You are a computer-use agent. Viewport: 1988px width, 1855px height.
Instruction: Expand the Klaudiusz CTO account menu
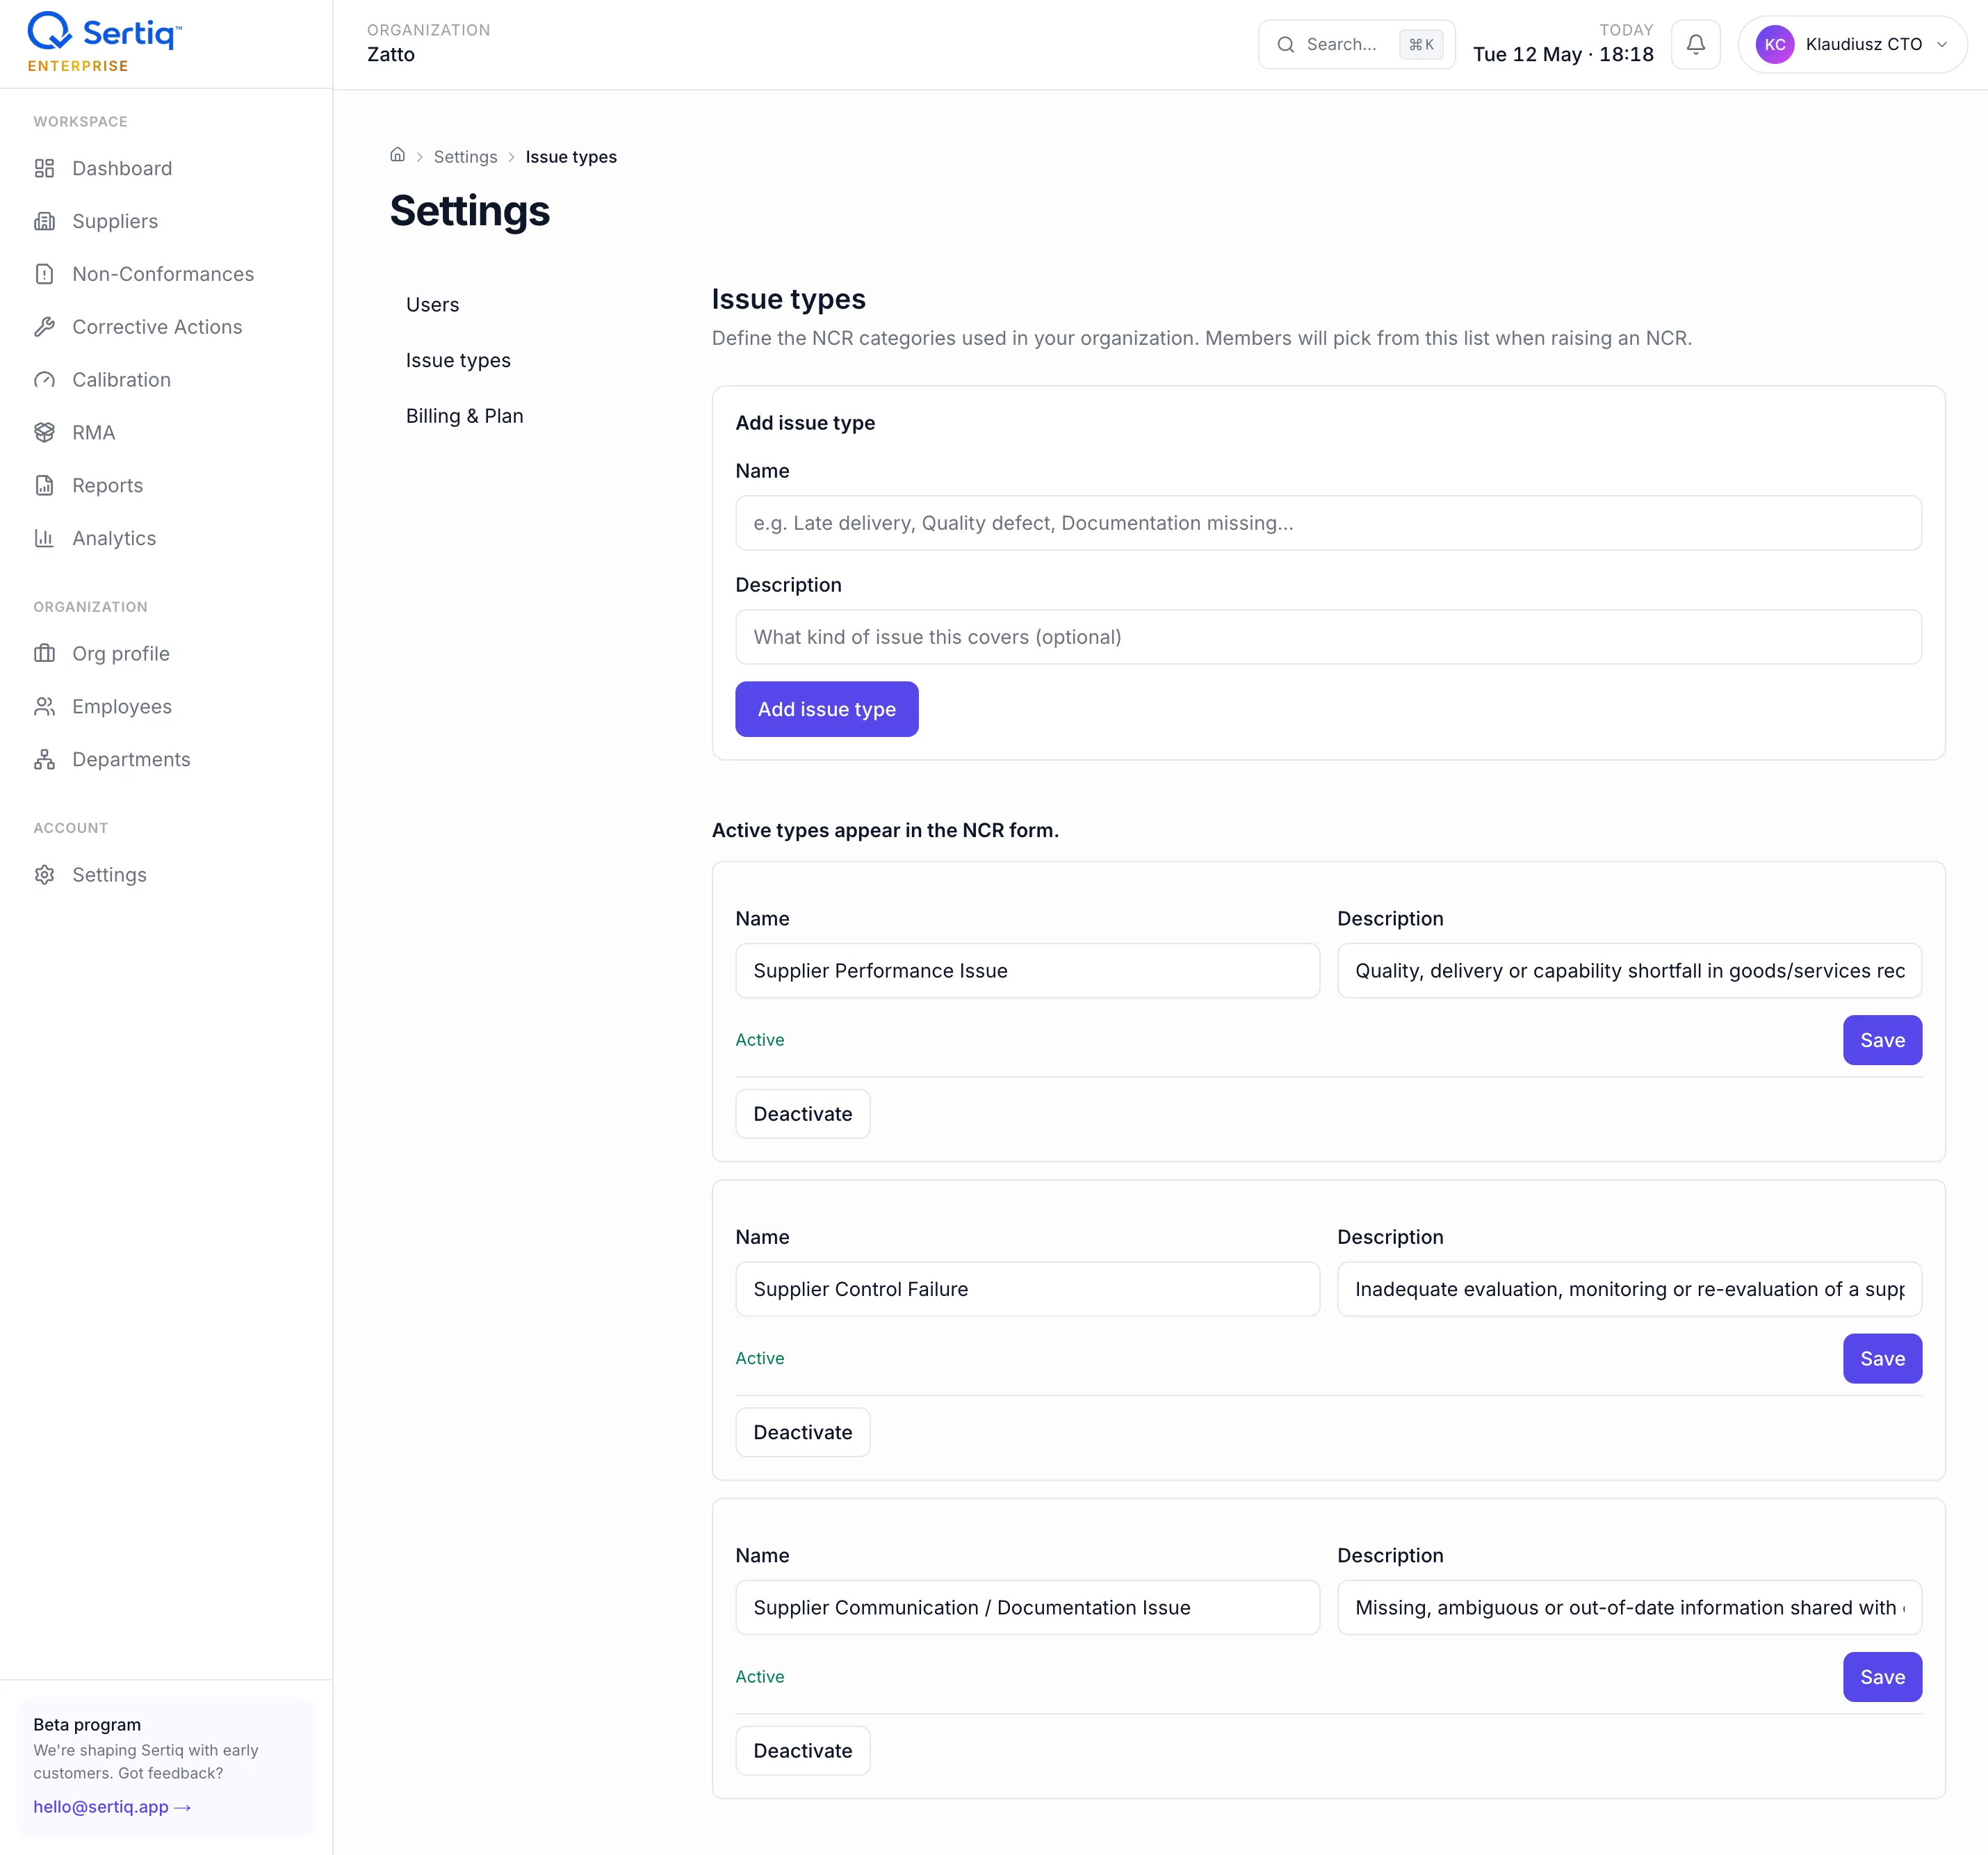click(x=1852, y=44)
